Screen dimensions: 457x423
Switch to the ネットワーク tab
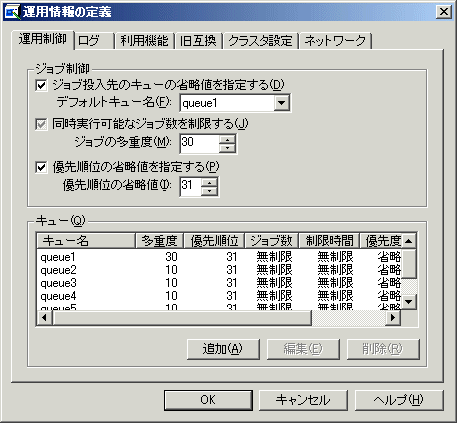click(x=335, y=41)
